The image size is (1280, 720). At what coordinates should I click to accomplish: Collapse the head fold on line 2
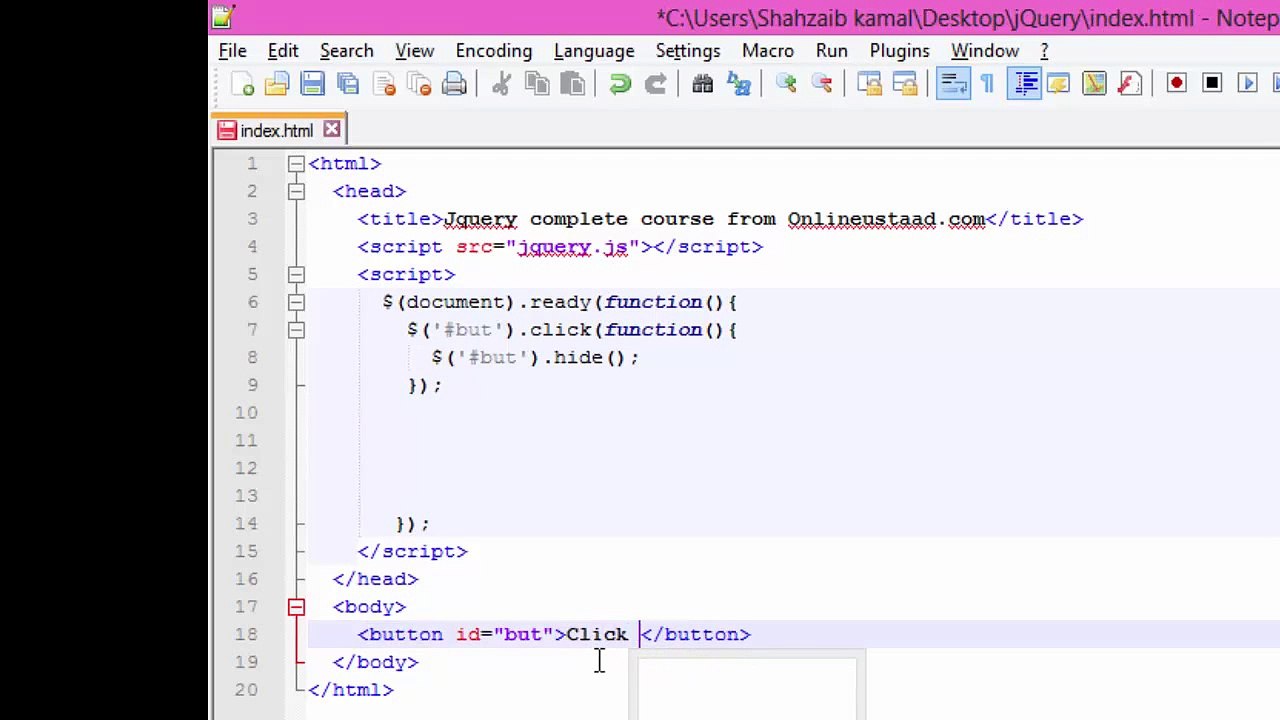296,191
